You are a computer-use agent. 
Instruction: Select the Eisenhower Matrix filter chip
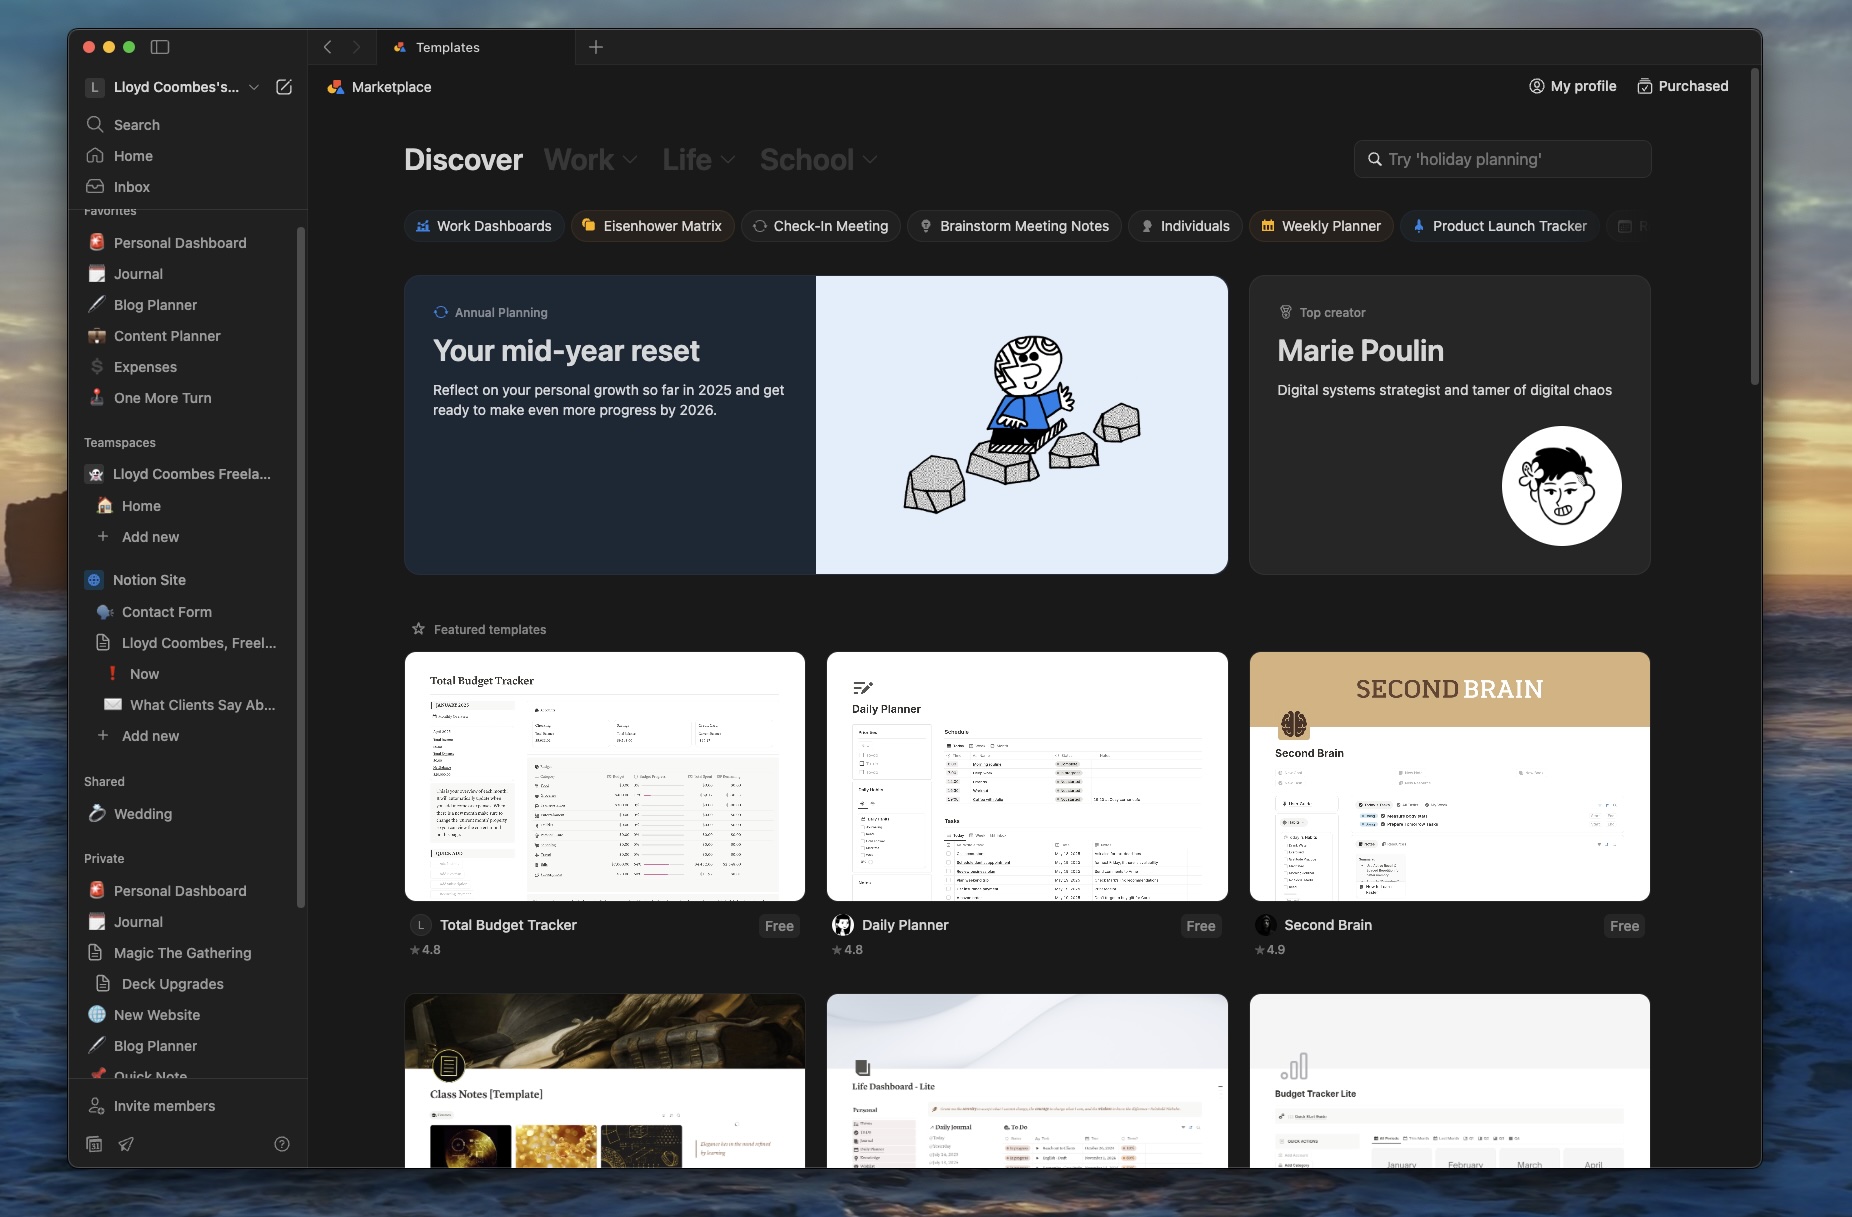(652, 226)
